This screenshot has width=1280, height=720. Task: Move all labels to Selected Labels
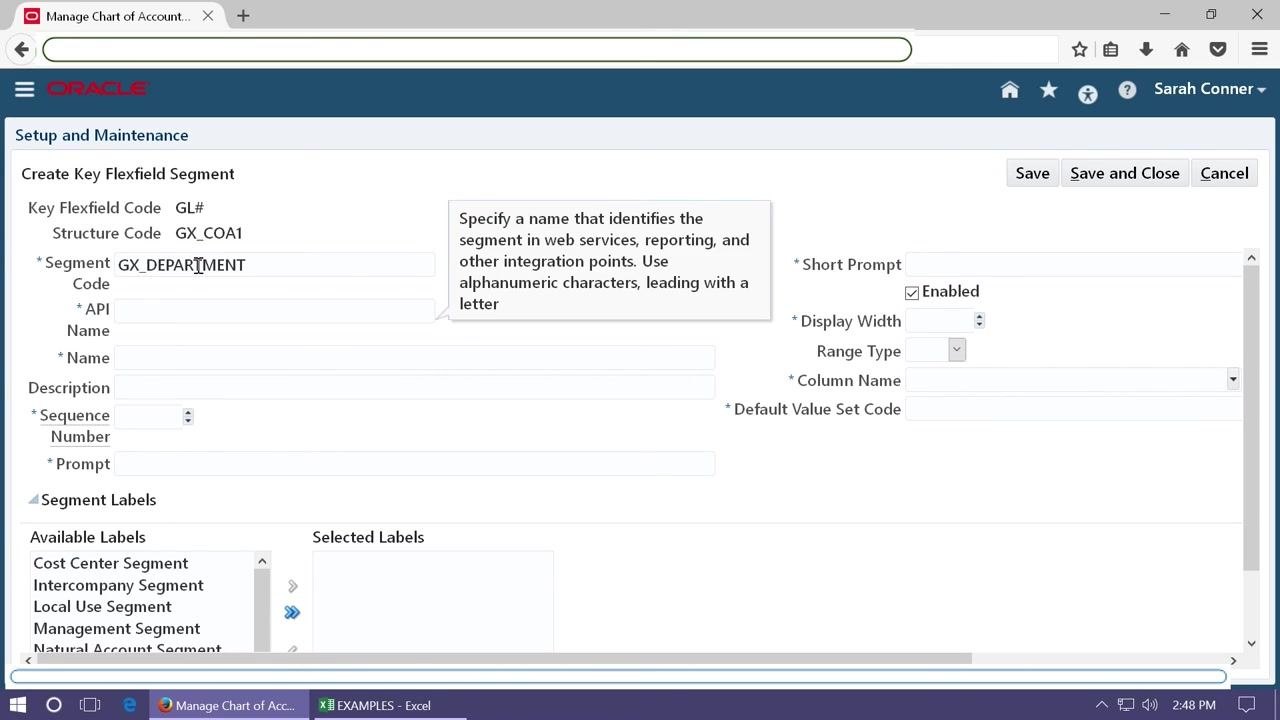pos(292,612)
